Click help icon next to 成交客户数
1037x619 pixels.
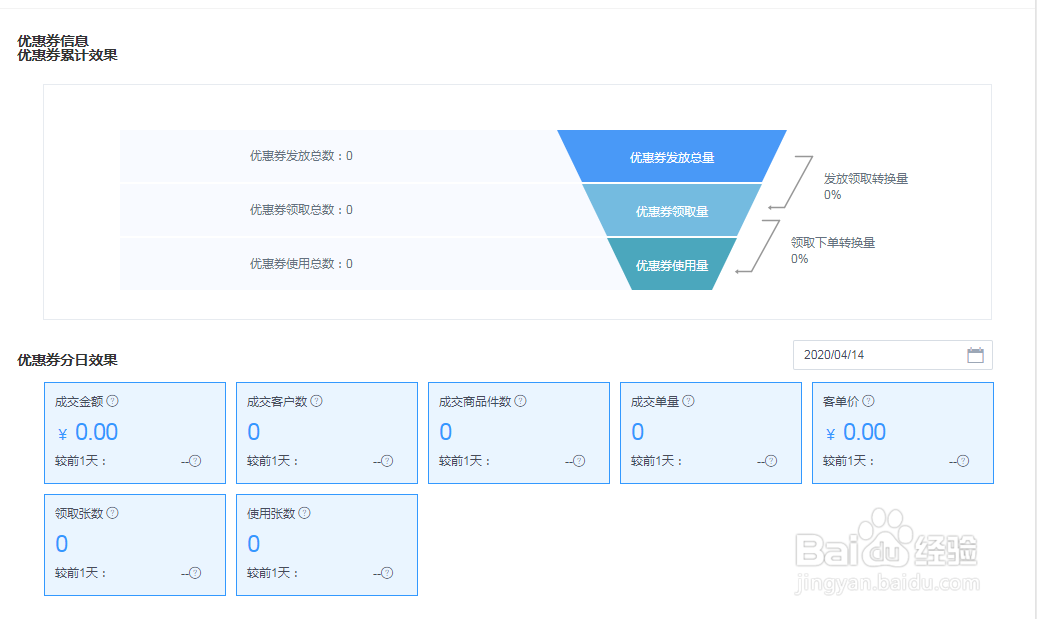click(x=316, y=401)
